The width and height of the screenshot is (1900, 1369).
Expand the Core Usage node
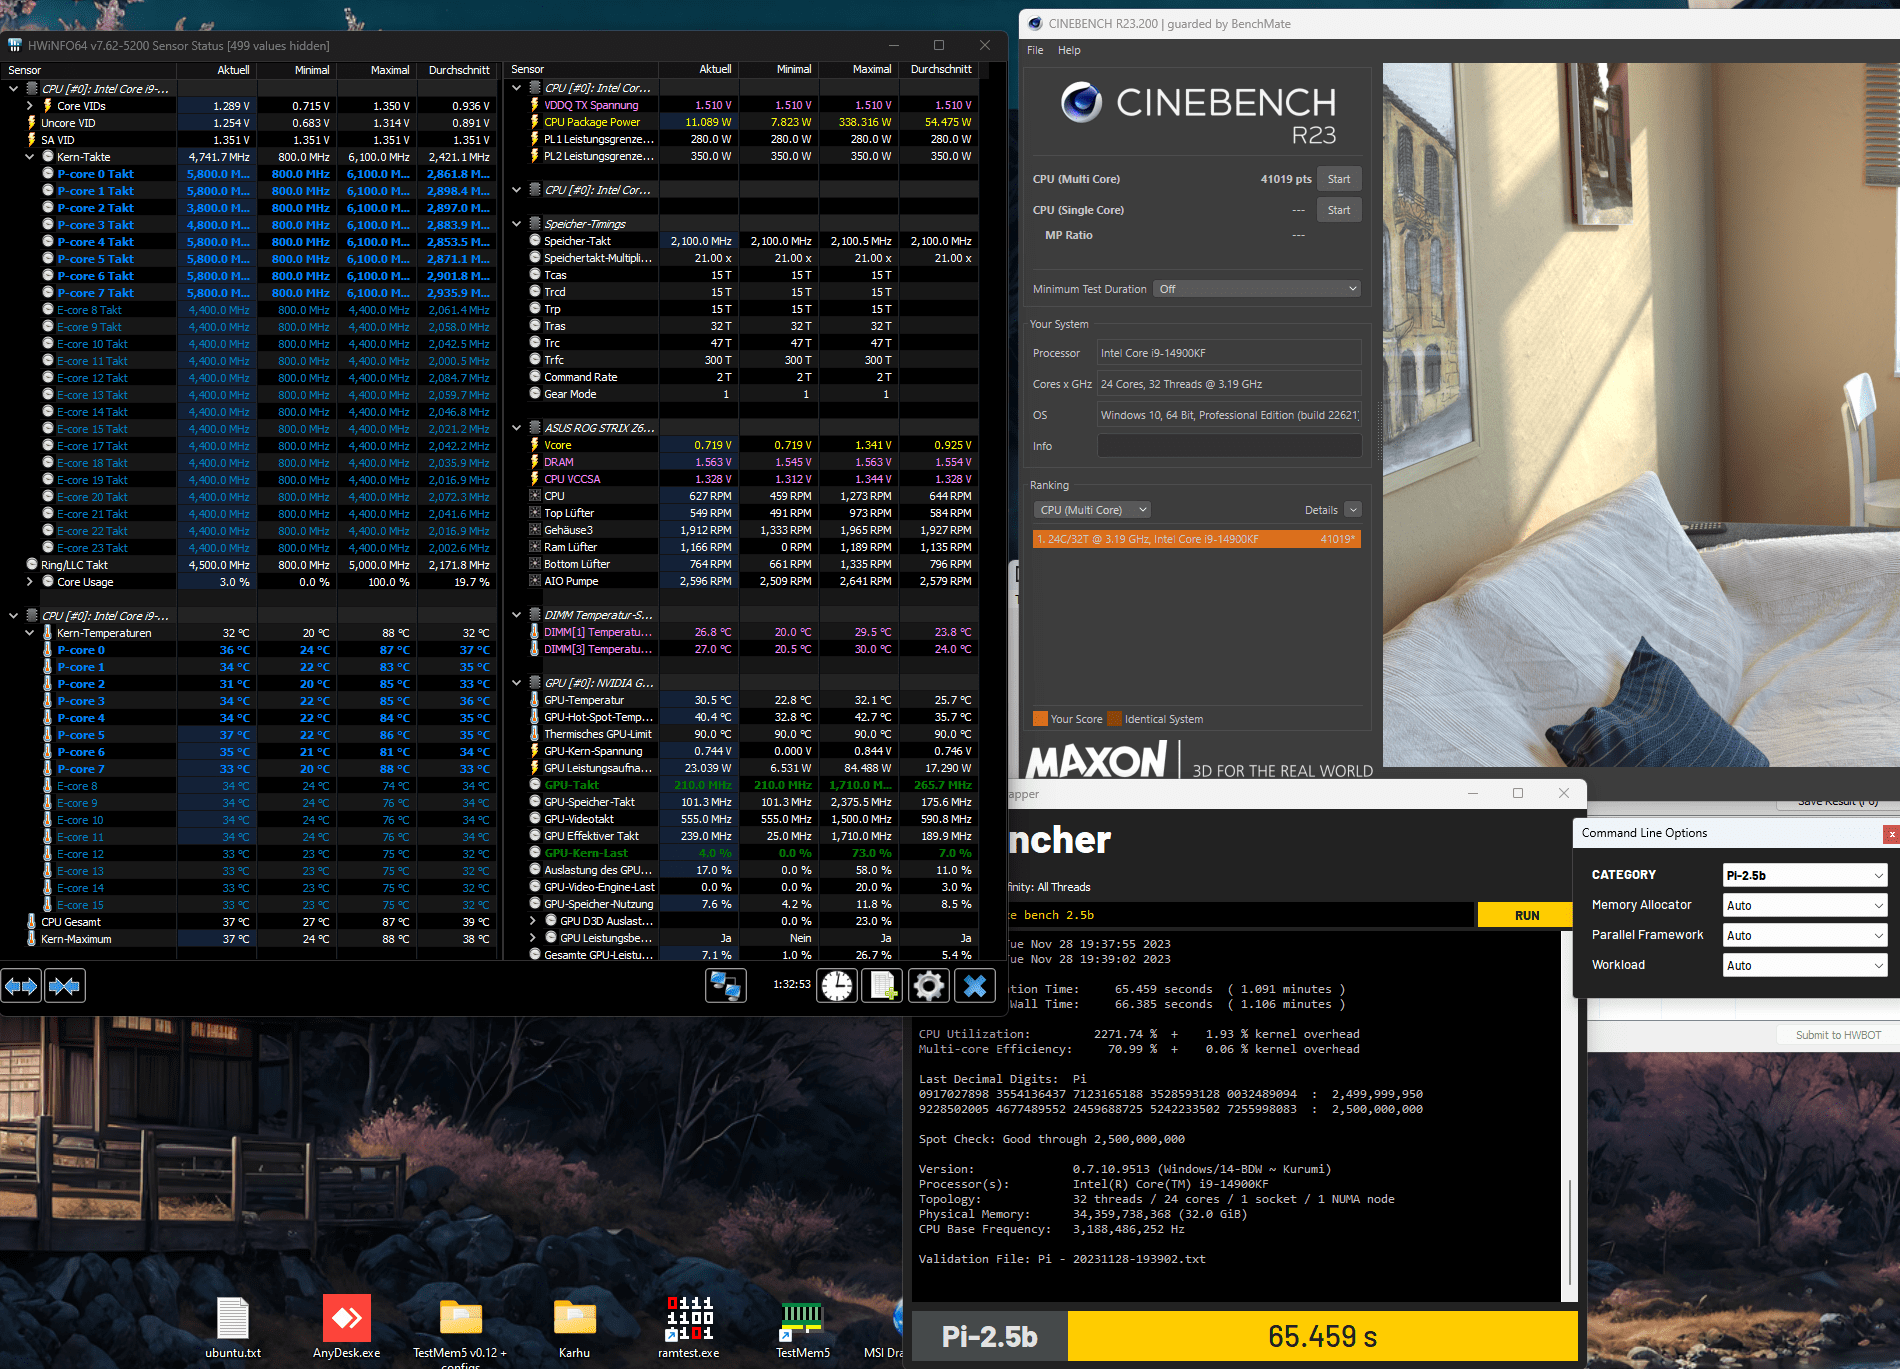[30, 582]
